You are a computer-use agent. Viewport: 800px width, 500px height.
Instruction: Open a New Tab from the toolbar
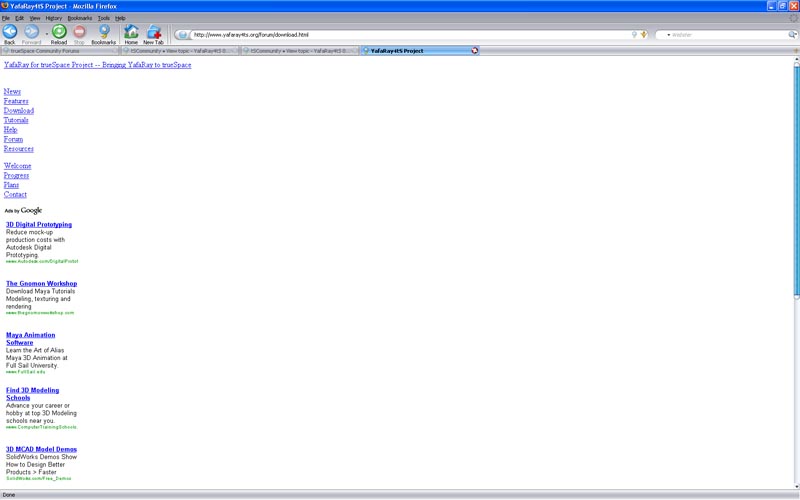[153, 34]
